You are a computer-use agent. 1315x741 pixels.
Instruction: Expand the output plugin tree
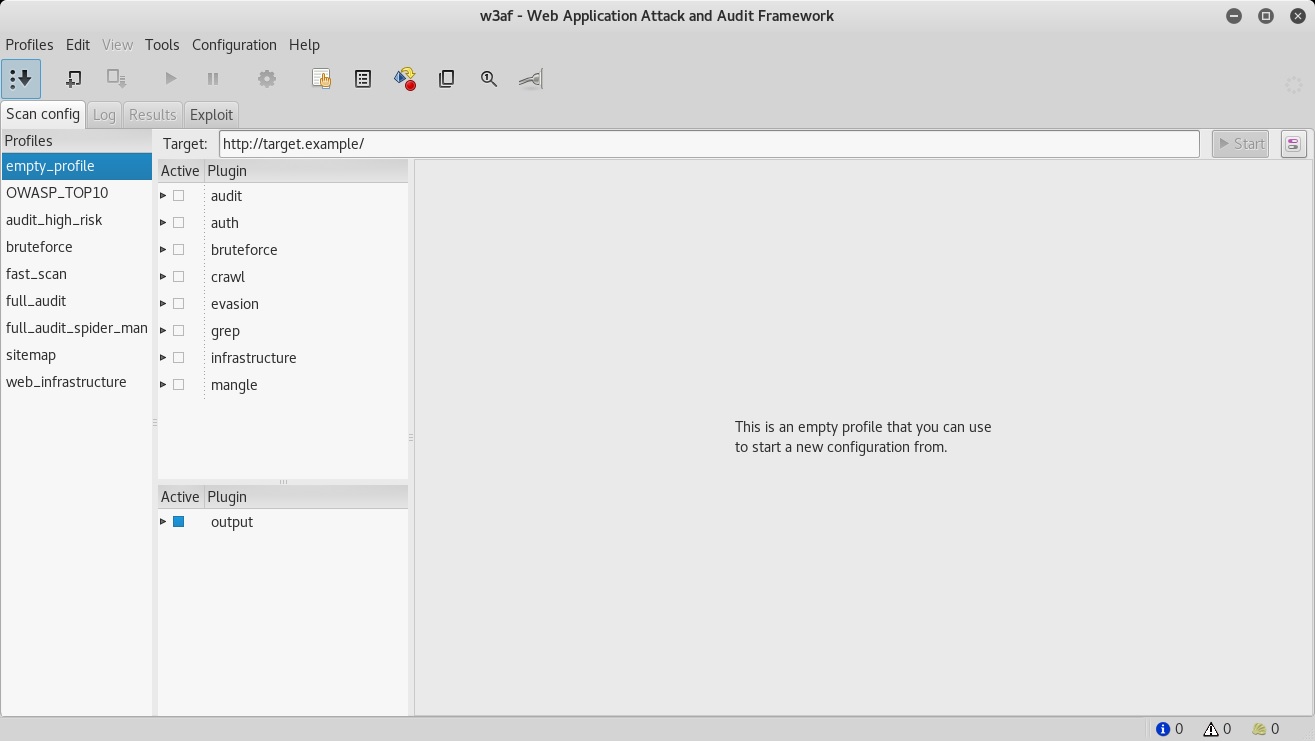coord(163,522)
